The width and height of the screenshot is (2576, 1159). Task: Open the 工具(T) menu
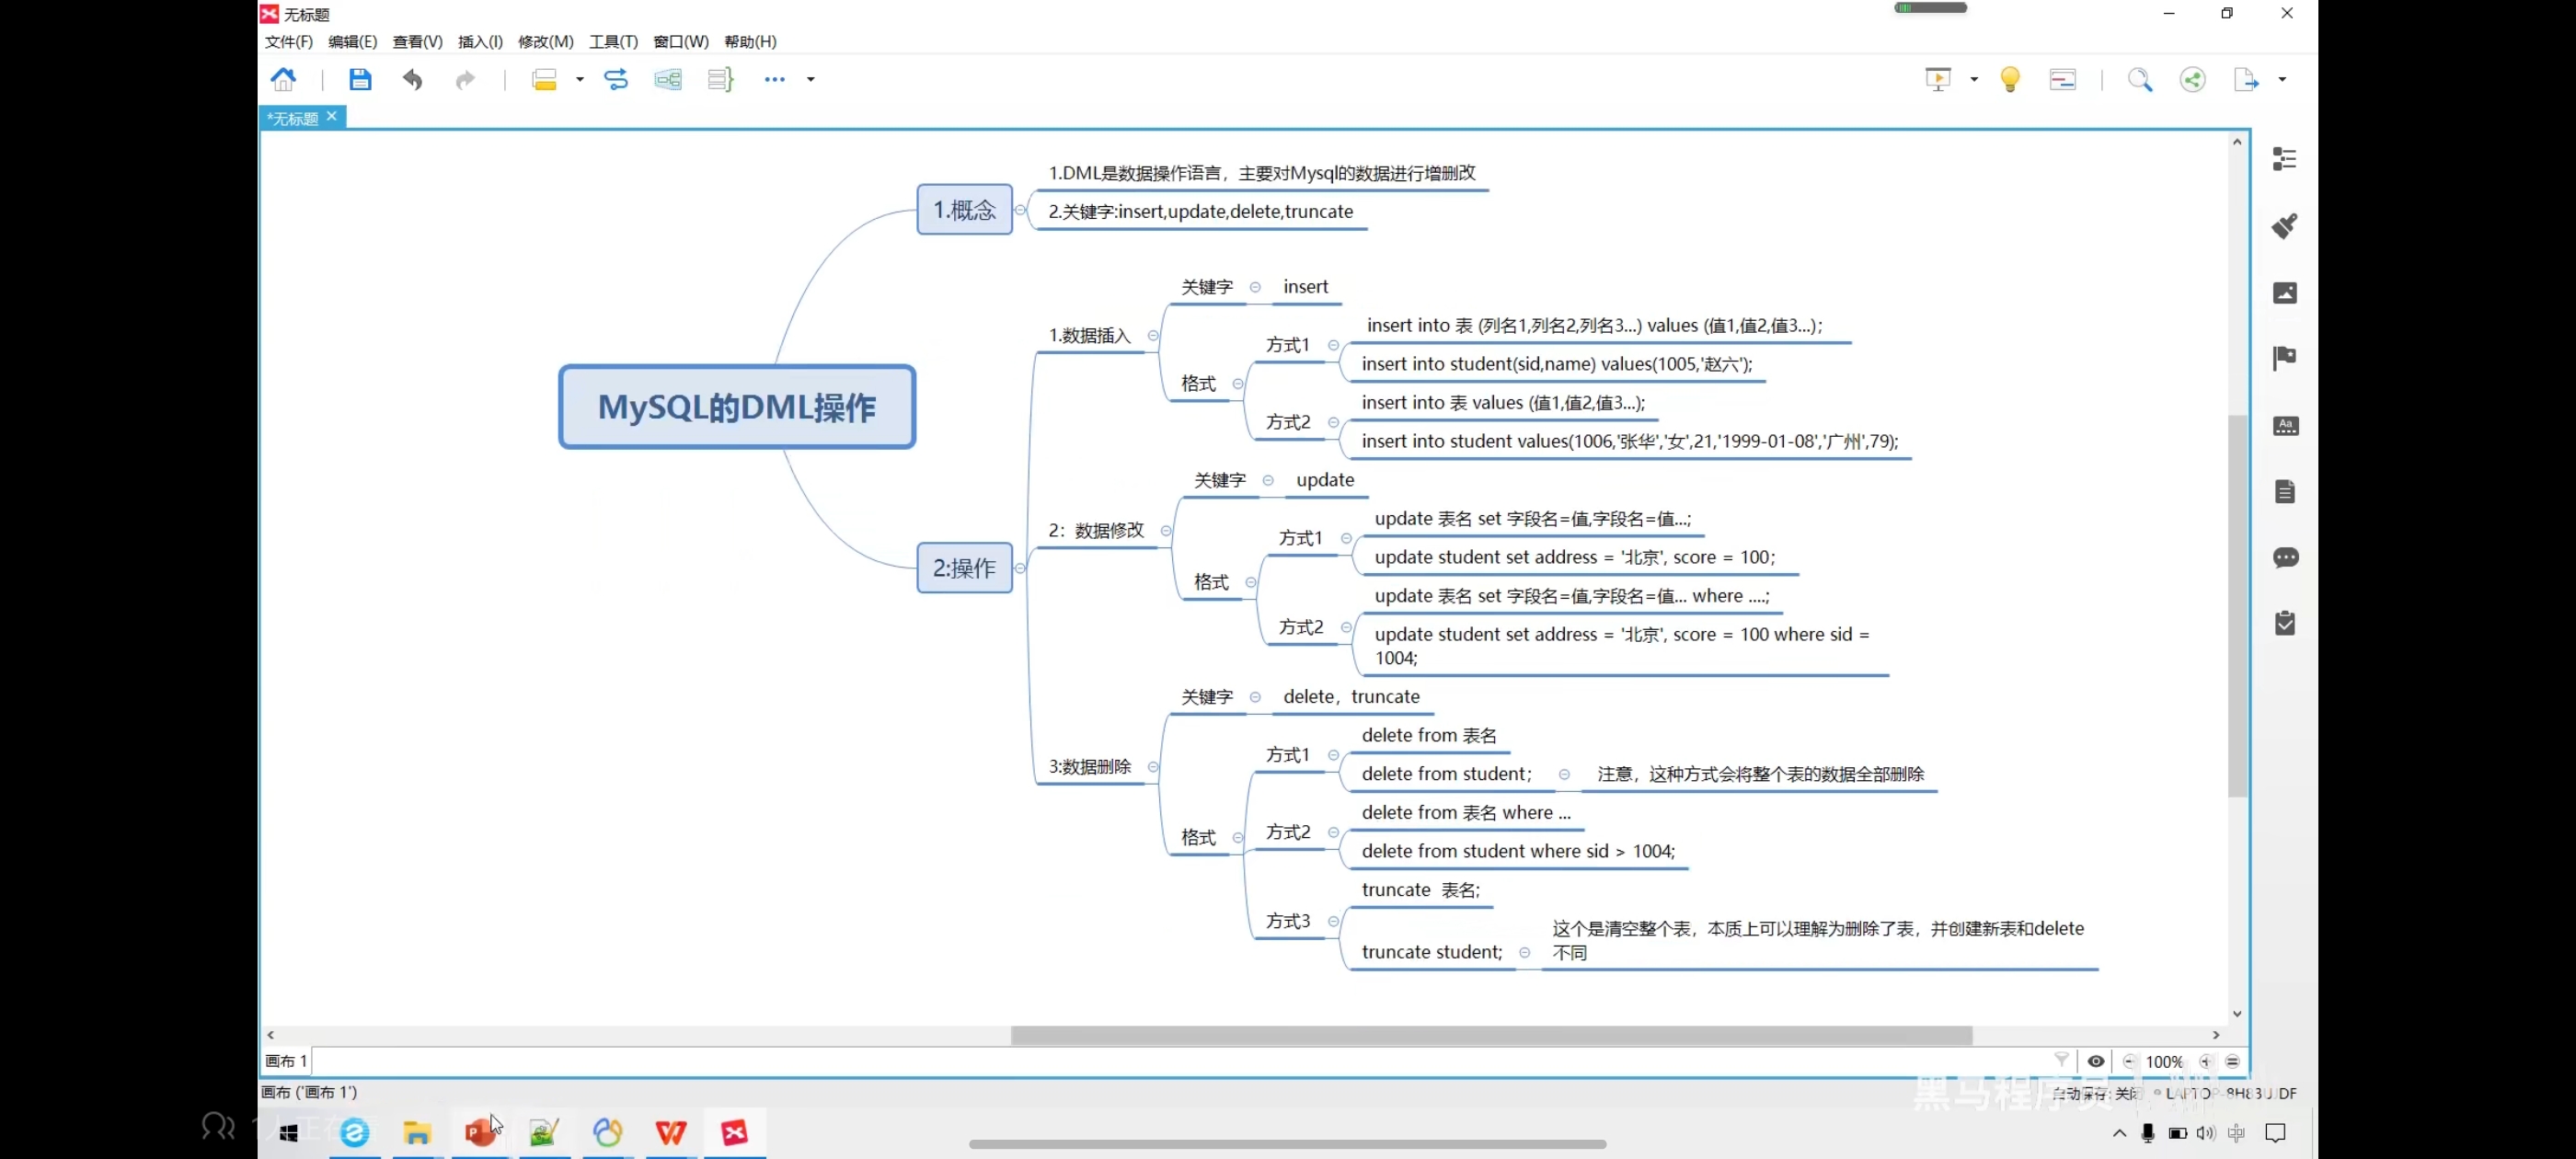612,41
